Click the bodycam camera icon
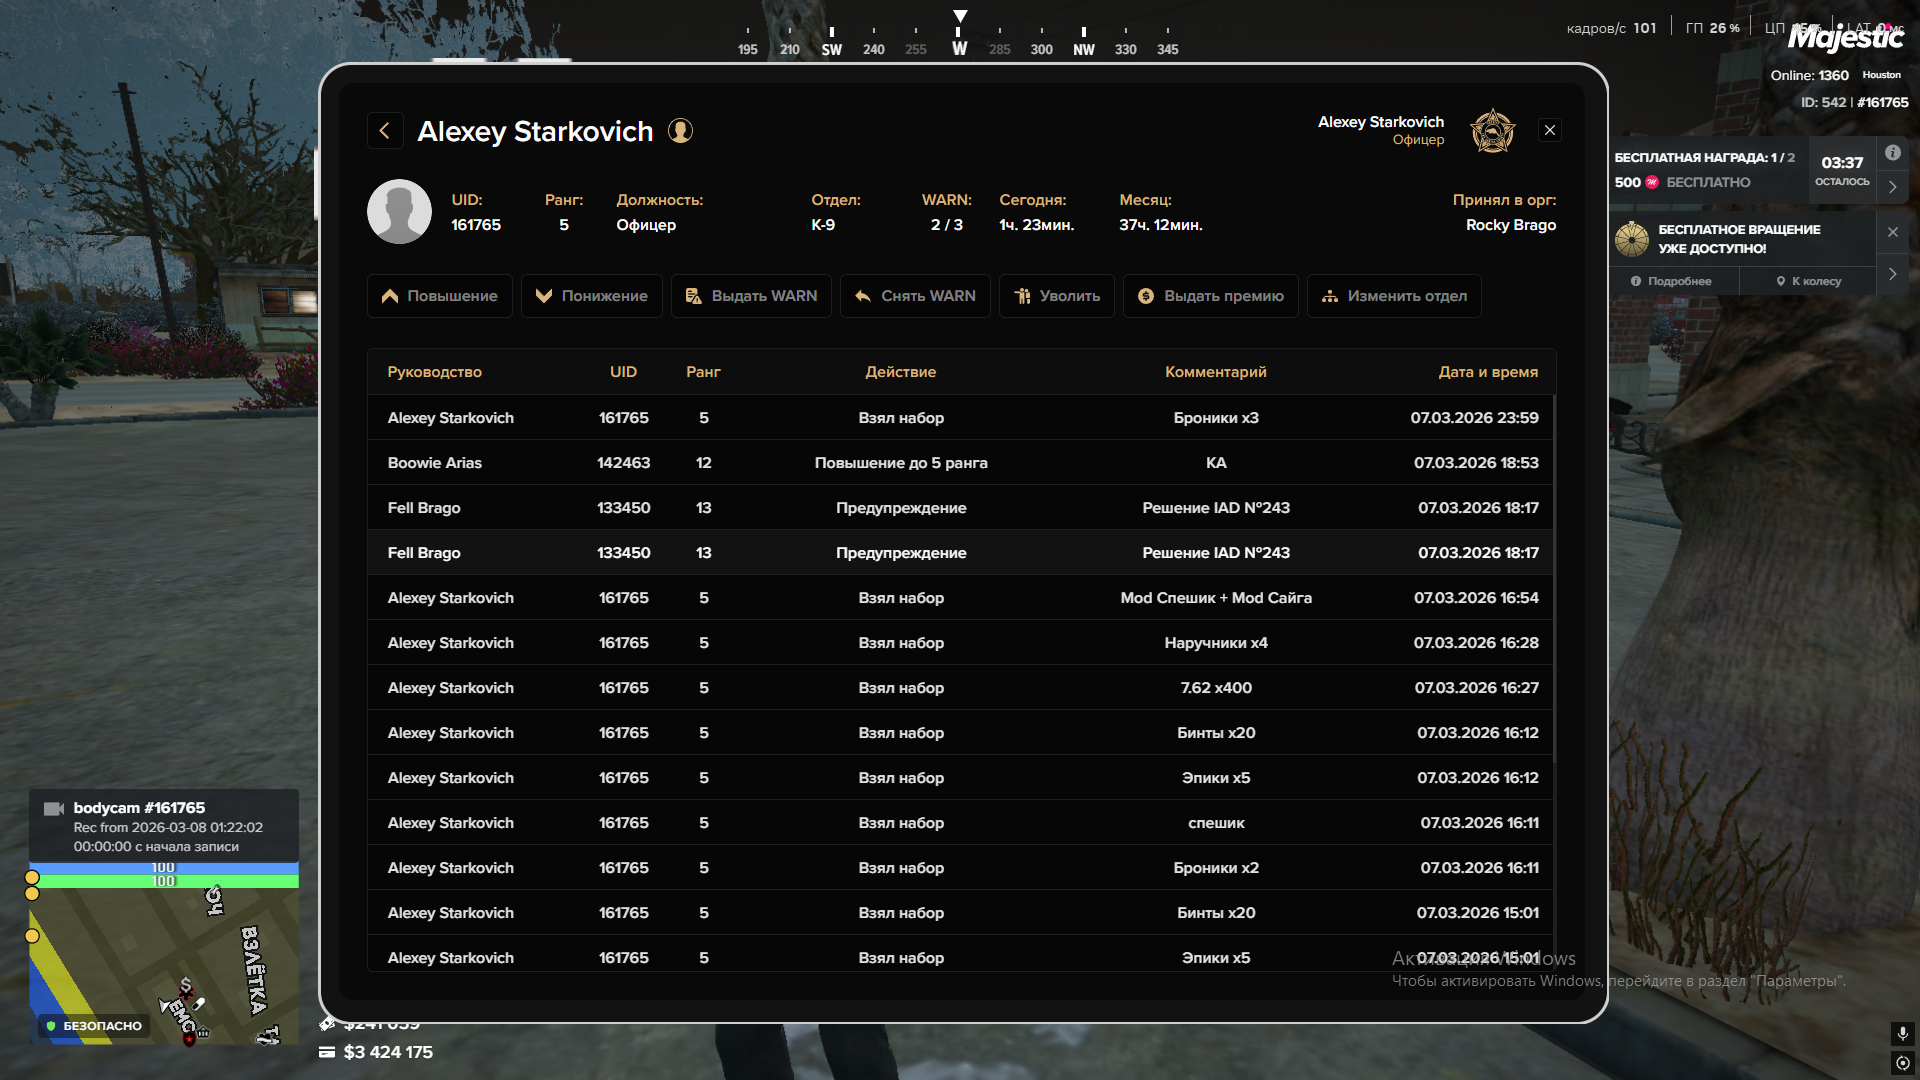Screen dimensions: 1920x1080 54,808
